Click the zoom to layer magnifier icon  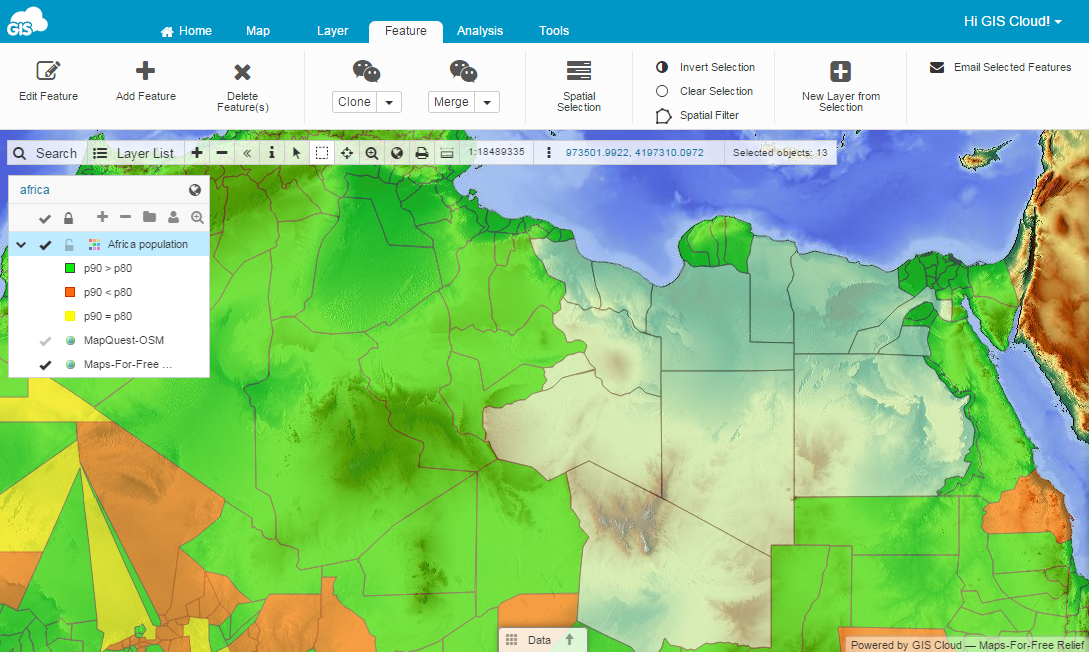click(197, 217)
